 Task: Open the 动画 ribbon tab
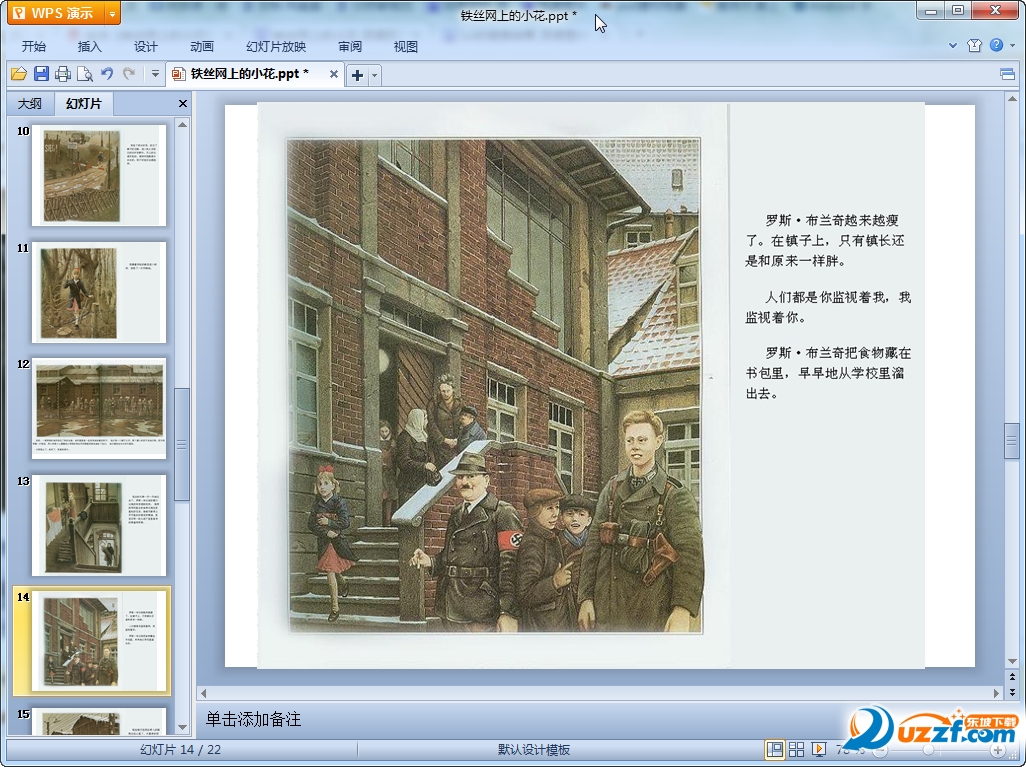coord(202,46)
